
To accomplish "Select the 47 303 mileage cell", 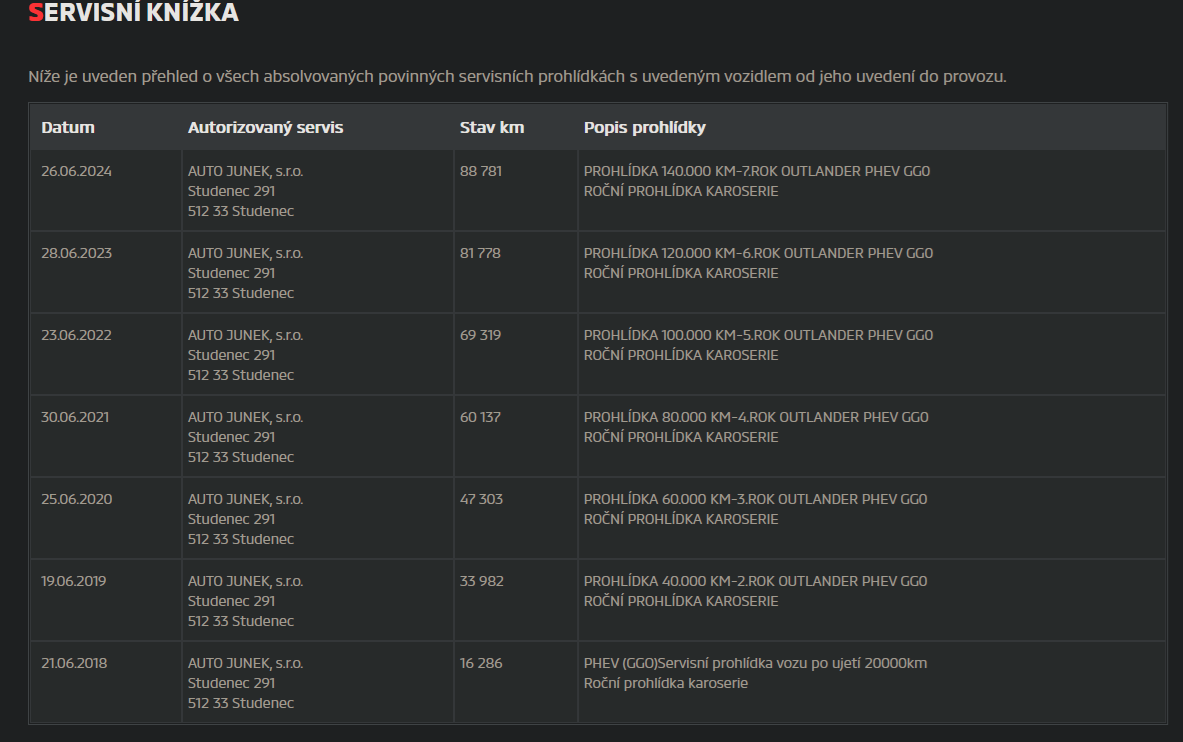I will (481, 499).
